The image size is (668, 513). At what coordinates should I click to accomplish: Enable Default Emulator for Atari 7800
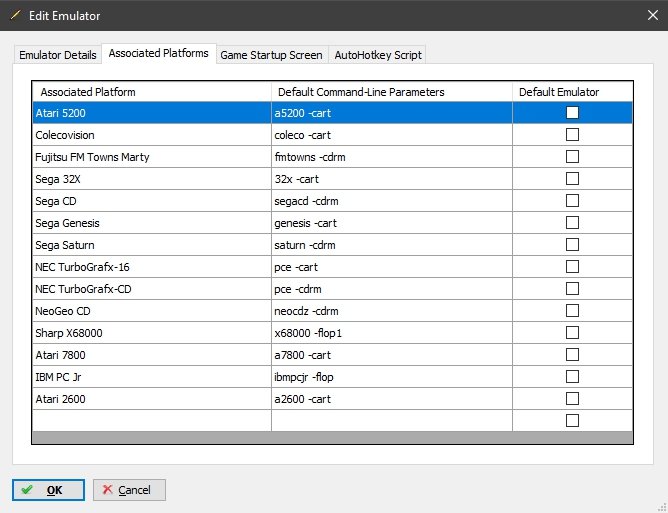click(572, 354)
